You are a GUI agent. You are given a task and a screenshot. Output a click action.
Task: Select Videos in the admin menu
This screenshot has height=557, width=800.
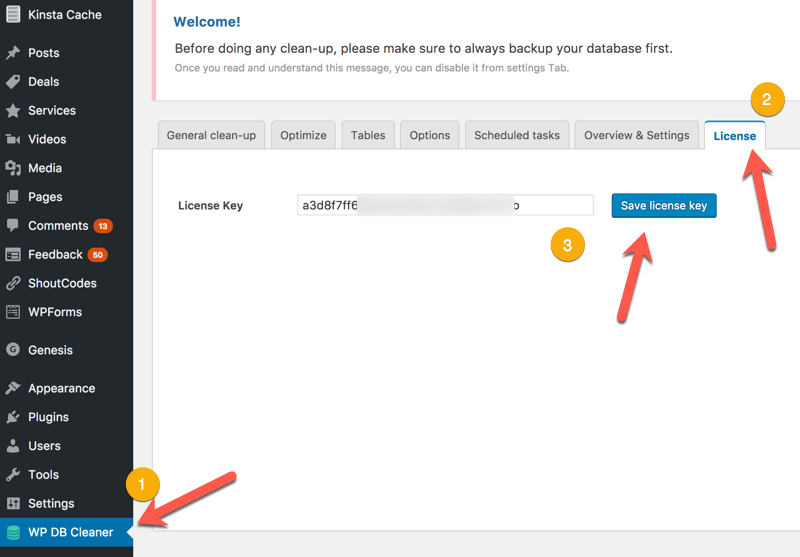coord(47,139)
